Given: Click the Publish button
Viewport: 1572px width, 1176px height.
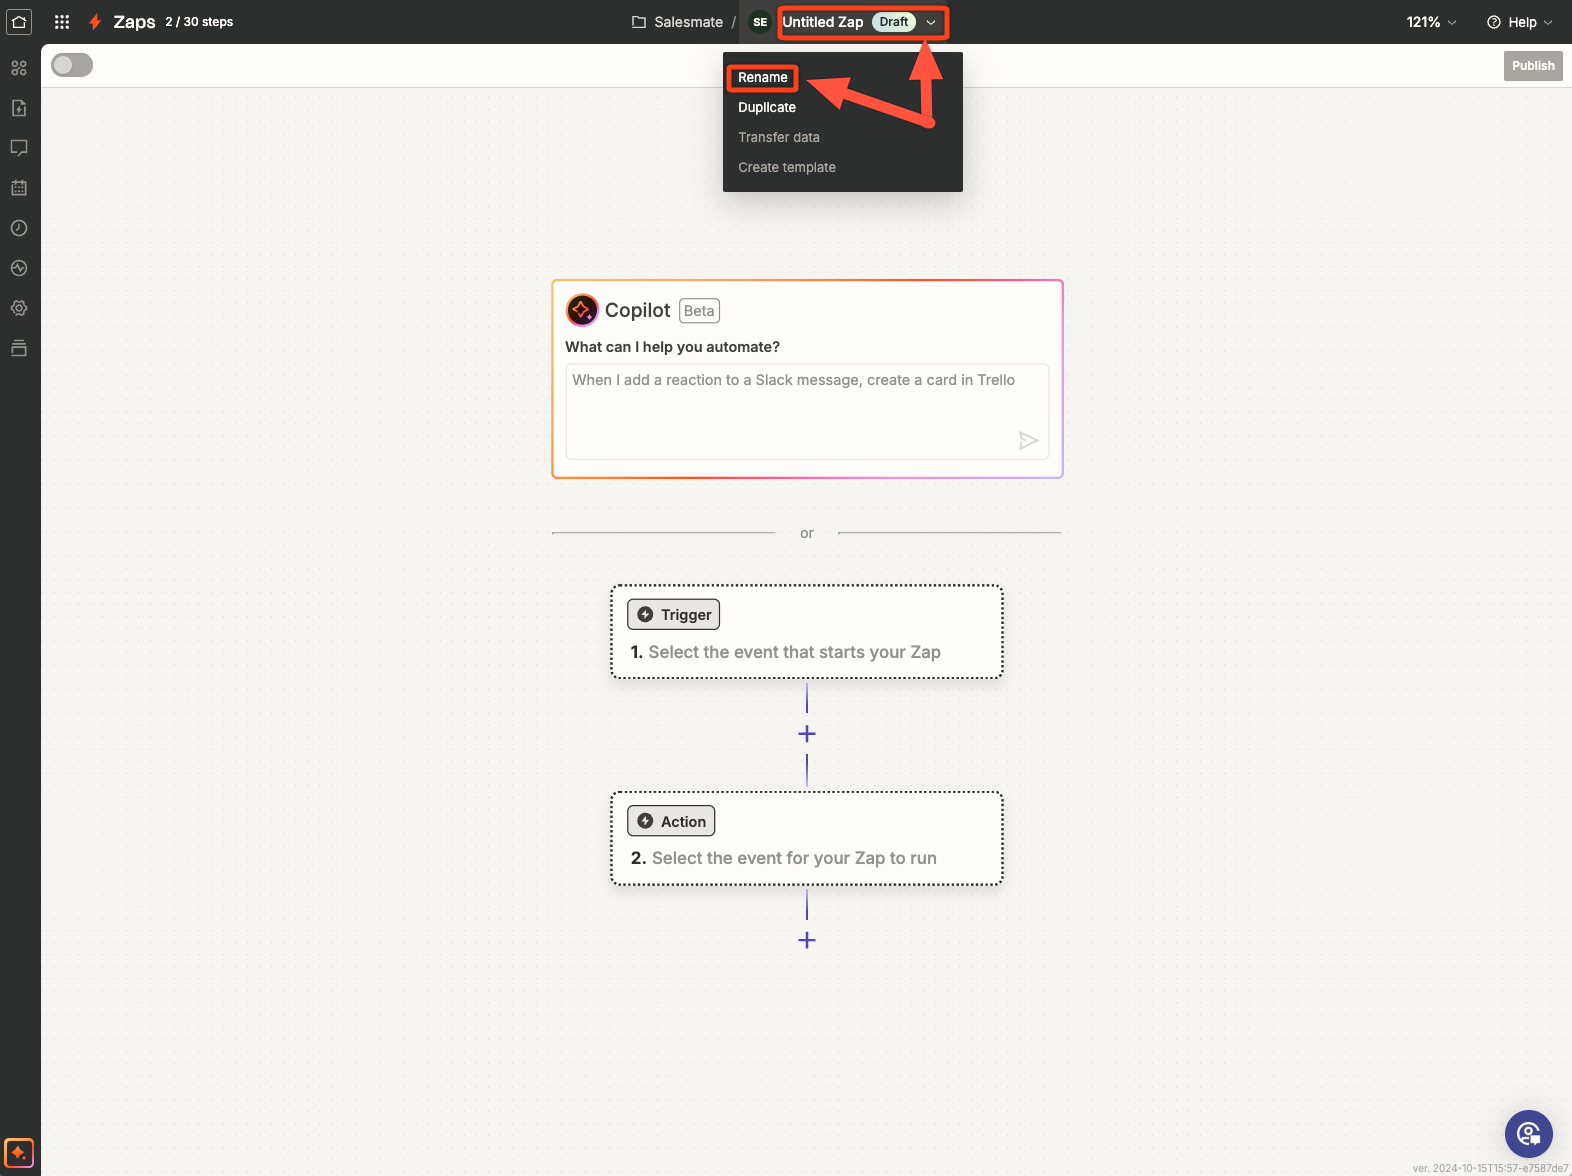Looking at the screenshot, I should 1532,66.
